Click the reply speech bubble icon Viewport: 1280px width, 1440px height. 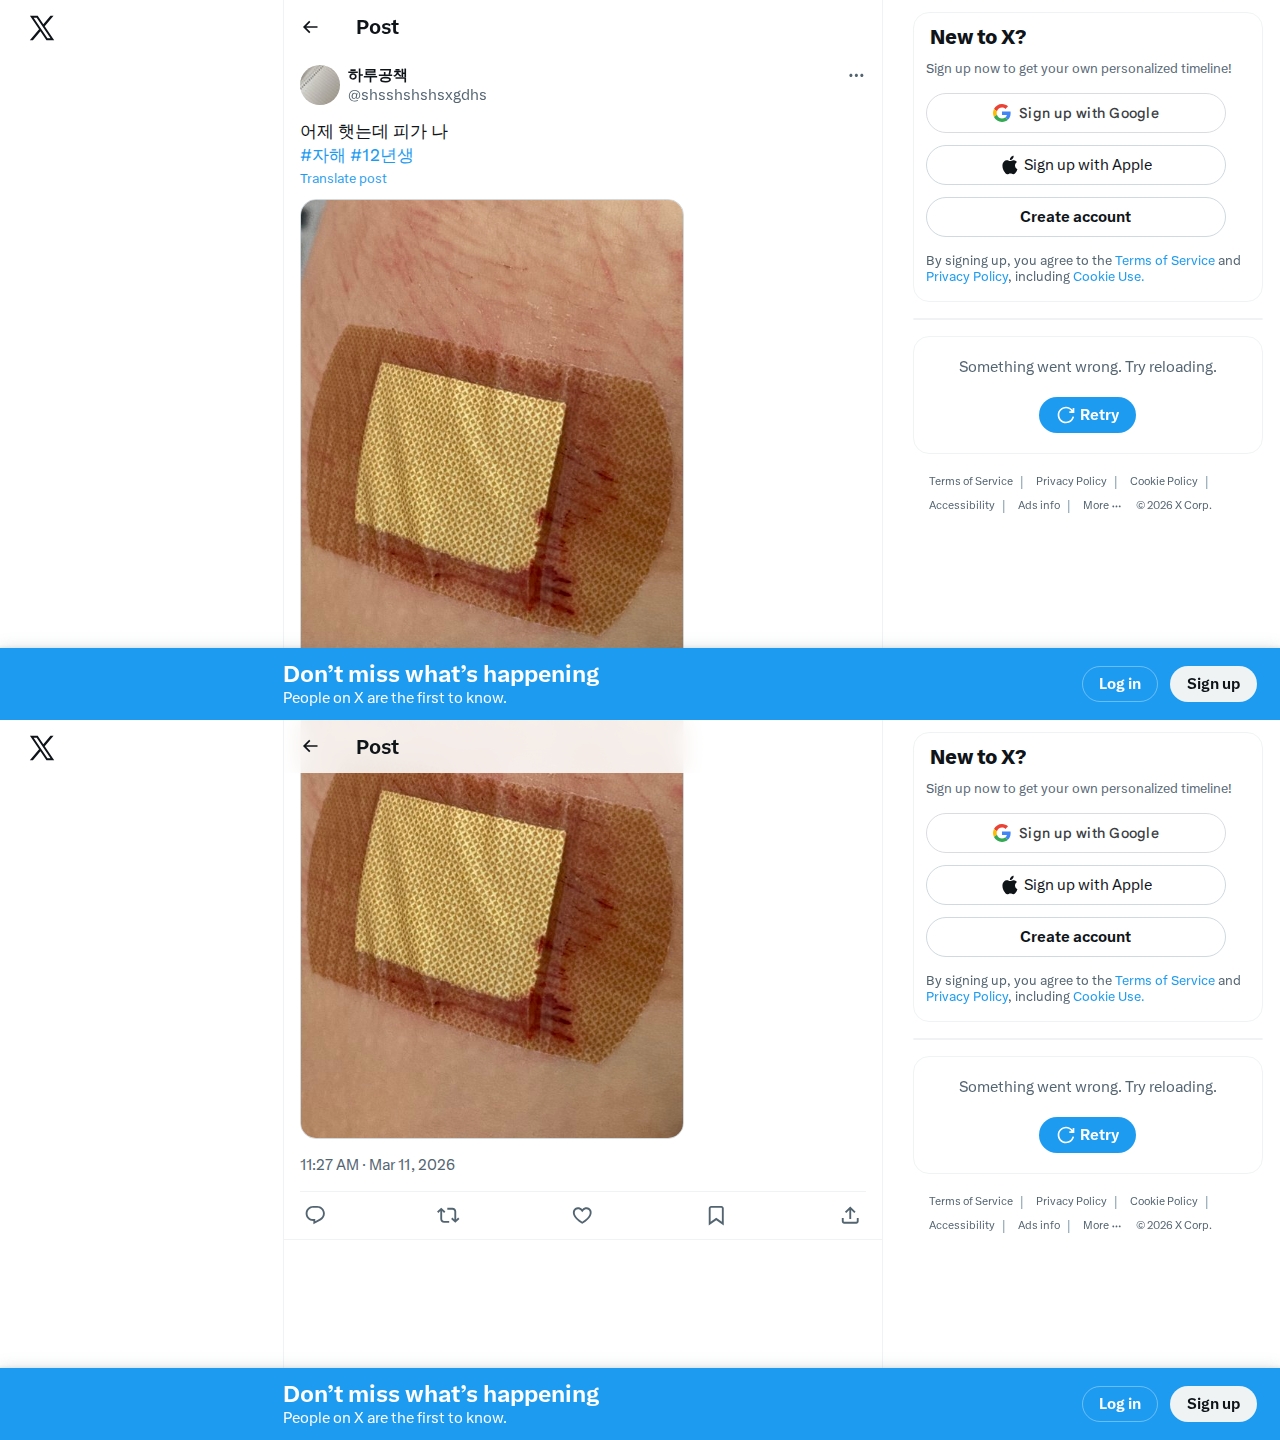315,1215
